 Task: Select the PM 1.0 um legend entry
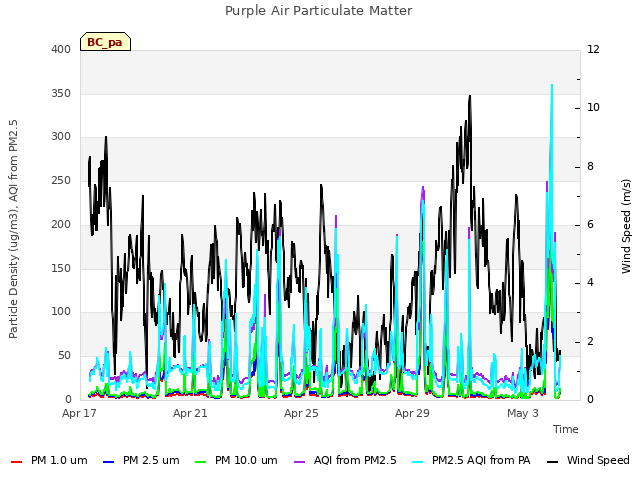(49, 460)
